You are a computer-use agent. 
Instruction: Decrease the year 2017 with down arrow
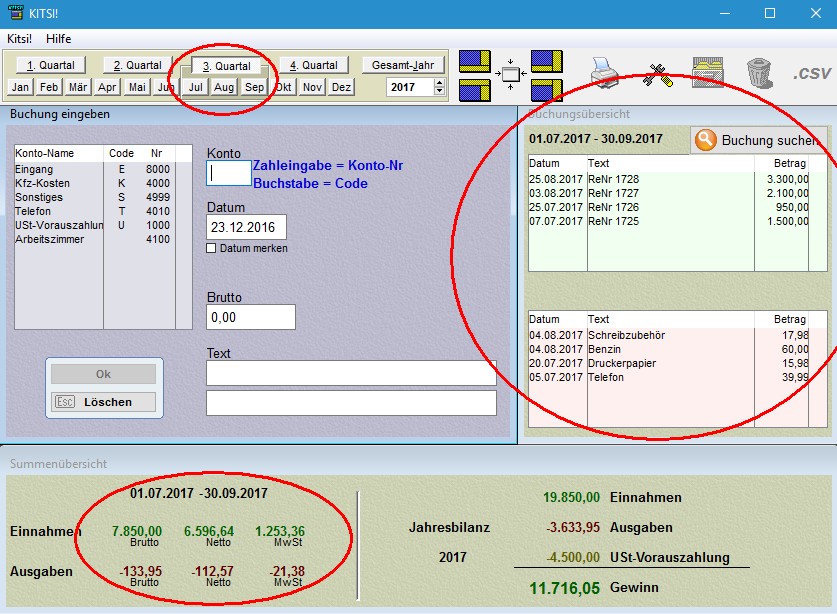click(439, 92)
